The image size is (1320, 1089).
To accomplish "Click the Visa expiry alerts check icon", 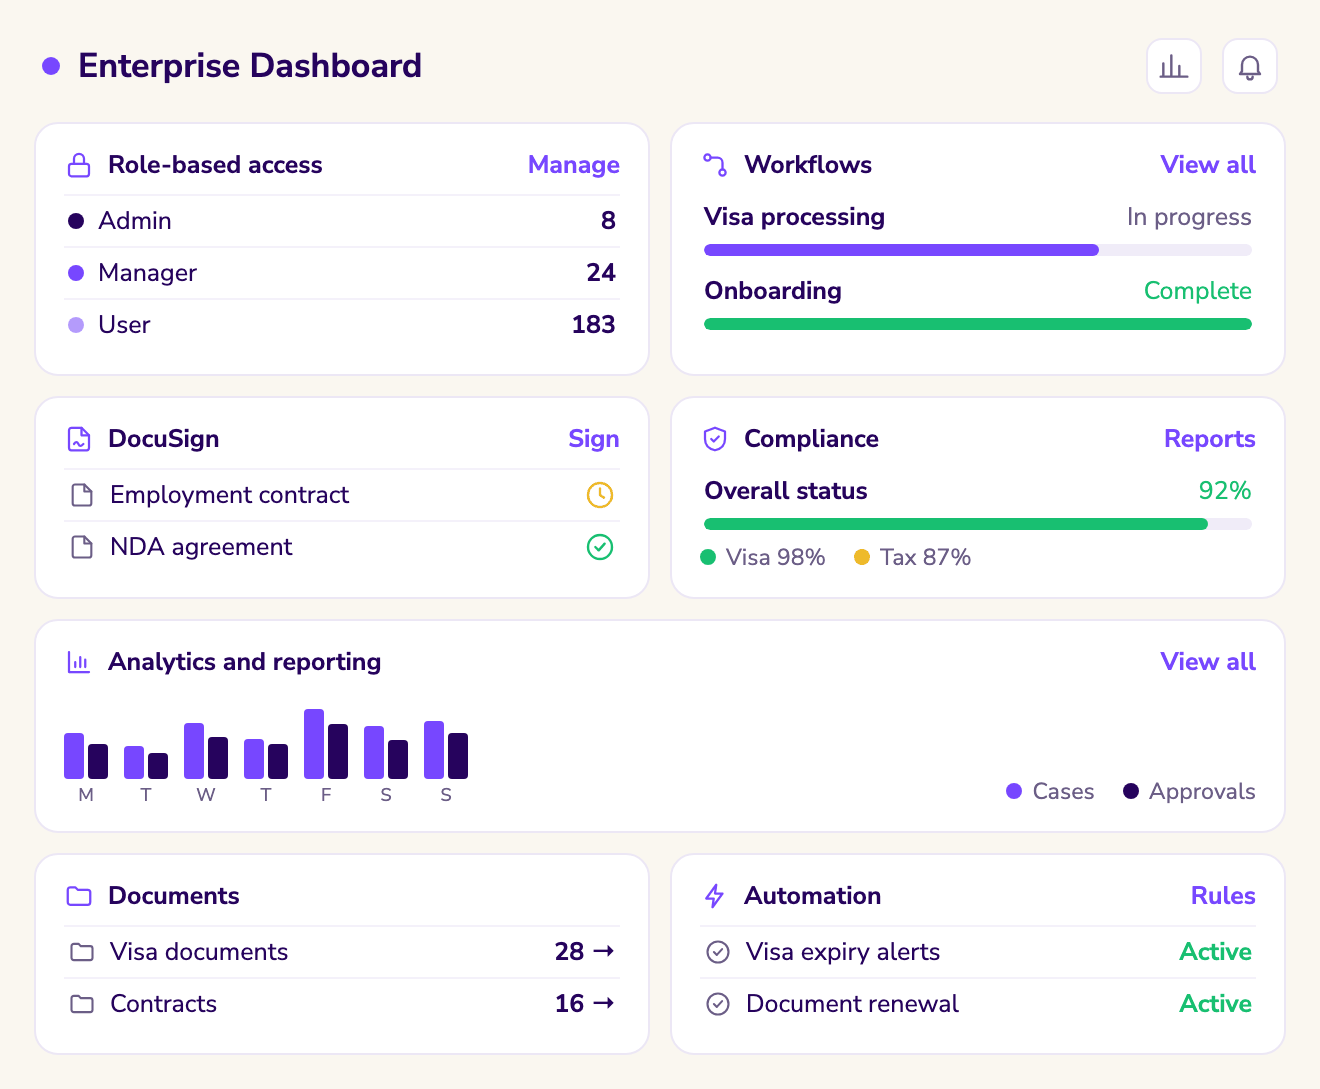I will coord(718,952).
